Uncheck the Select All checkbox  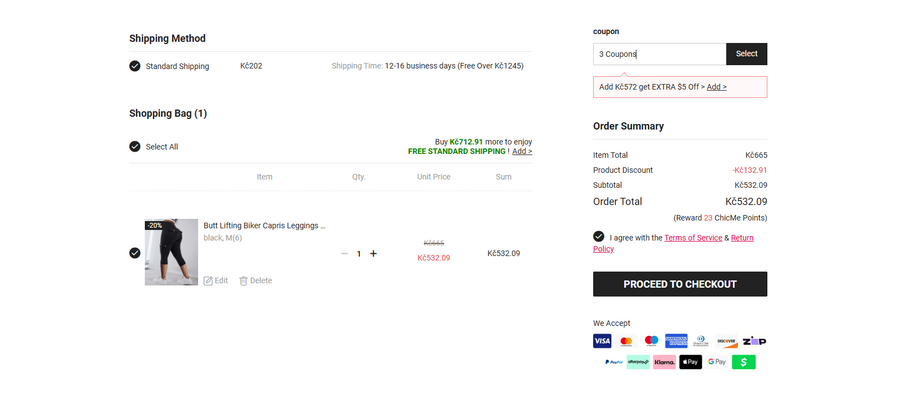click(x=135, y=147)
